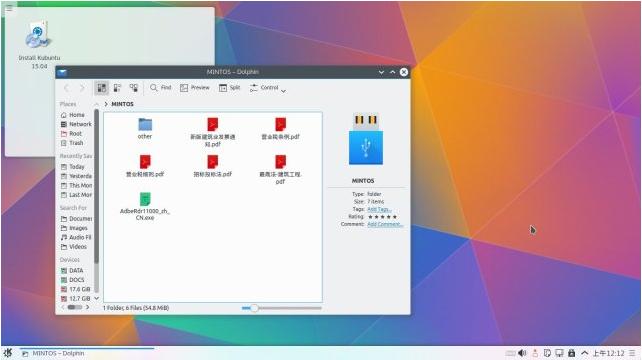Click the status bar file count text
Screen dimensions: 642x360
[x=136, y=308]
